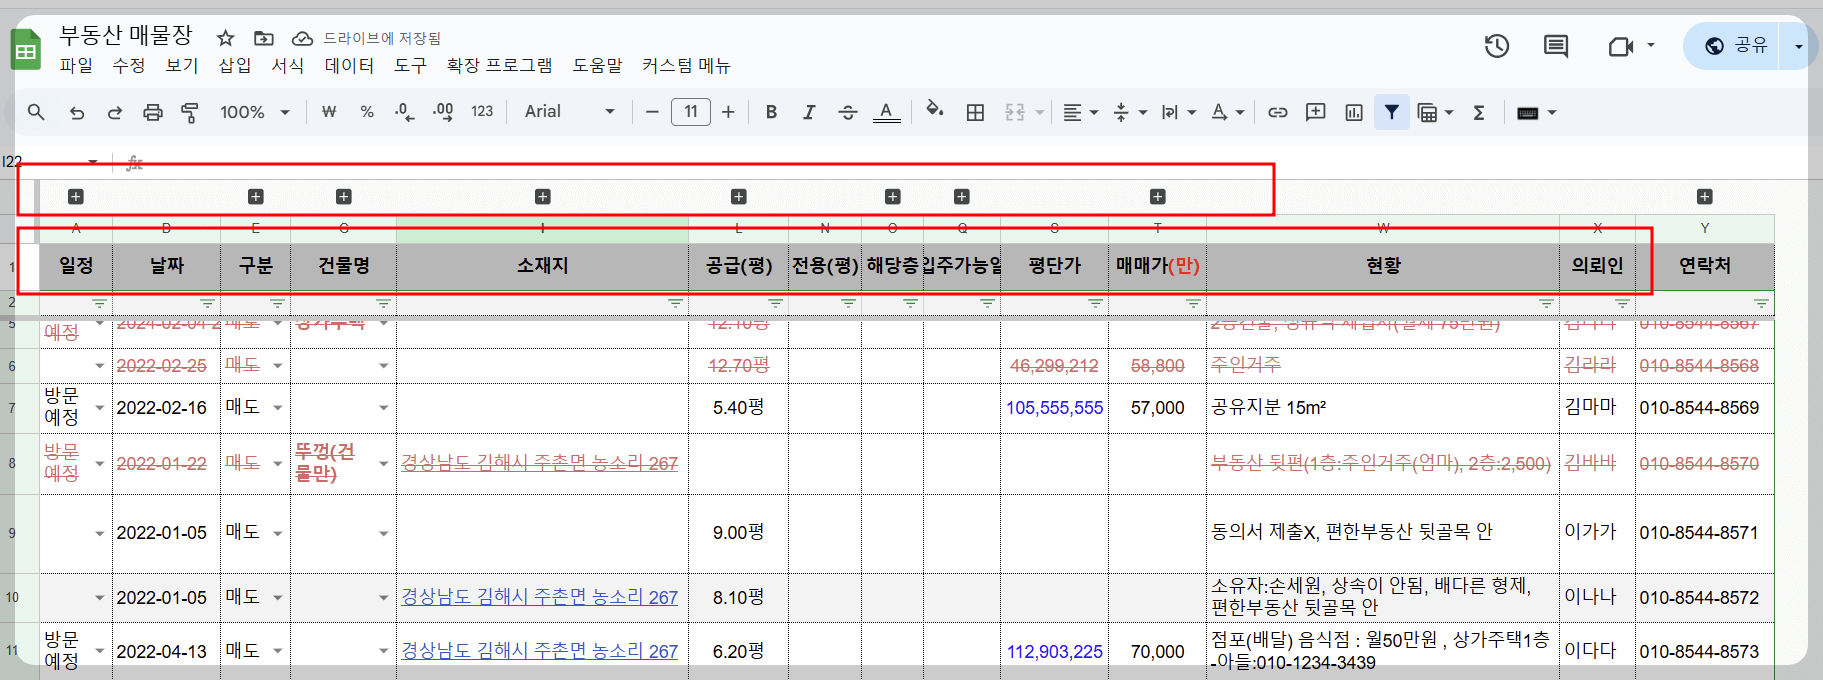Apply percent format
The image size is (1823, 680).
tap(367, 112)
